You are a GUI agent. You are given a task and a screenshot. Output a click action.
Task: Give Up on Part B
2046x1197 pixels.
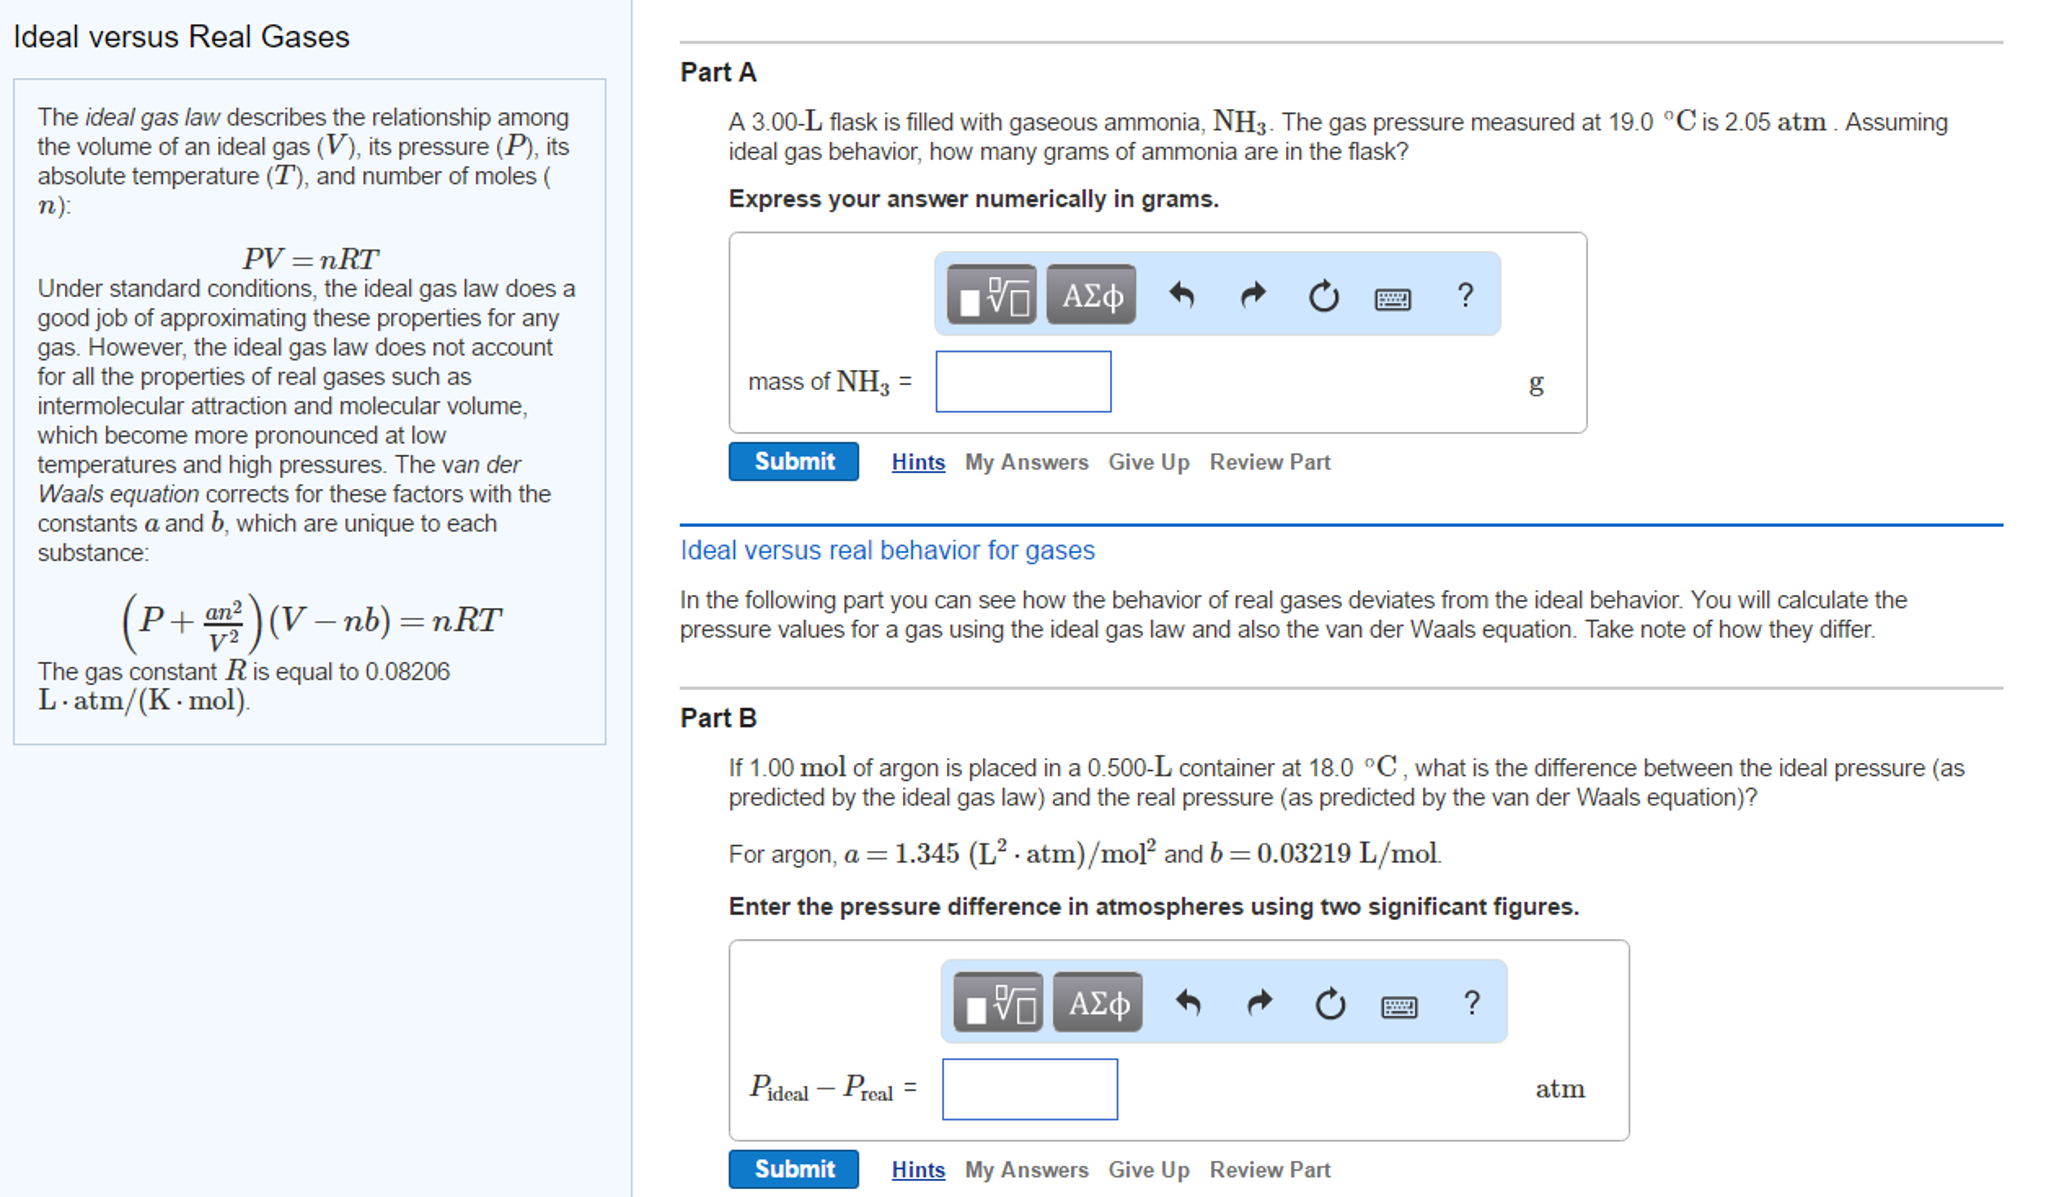[x=1148, y=1169]
